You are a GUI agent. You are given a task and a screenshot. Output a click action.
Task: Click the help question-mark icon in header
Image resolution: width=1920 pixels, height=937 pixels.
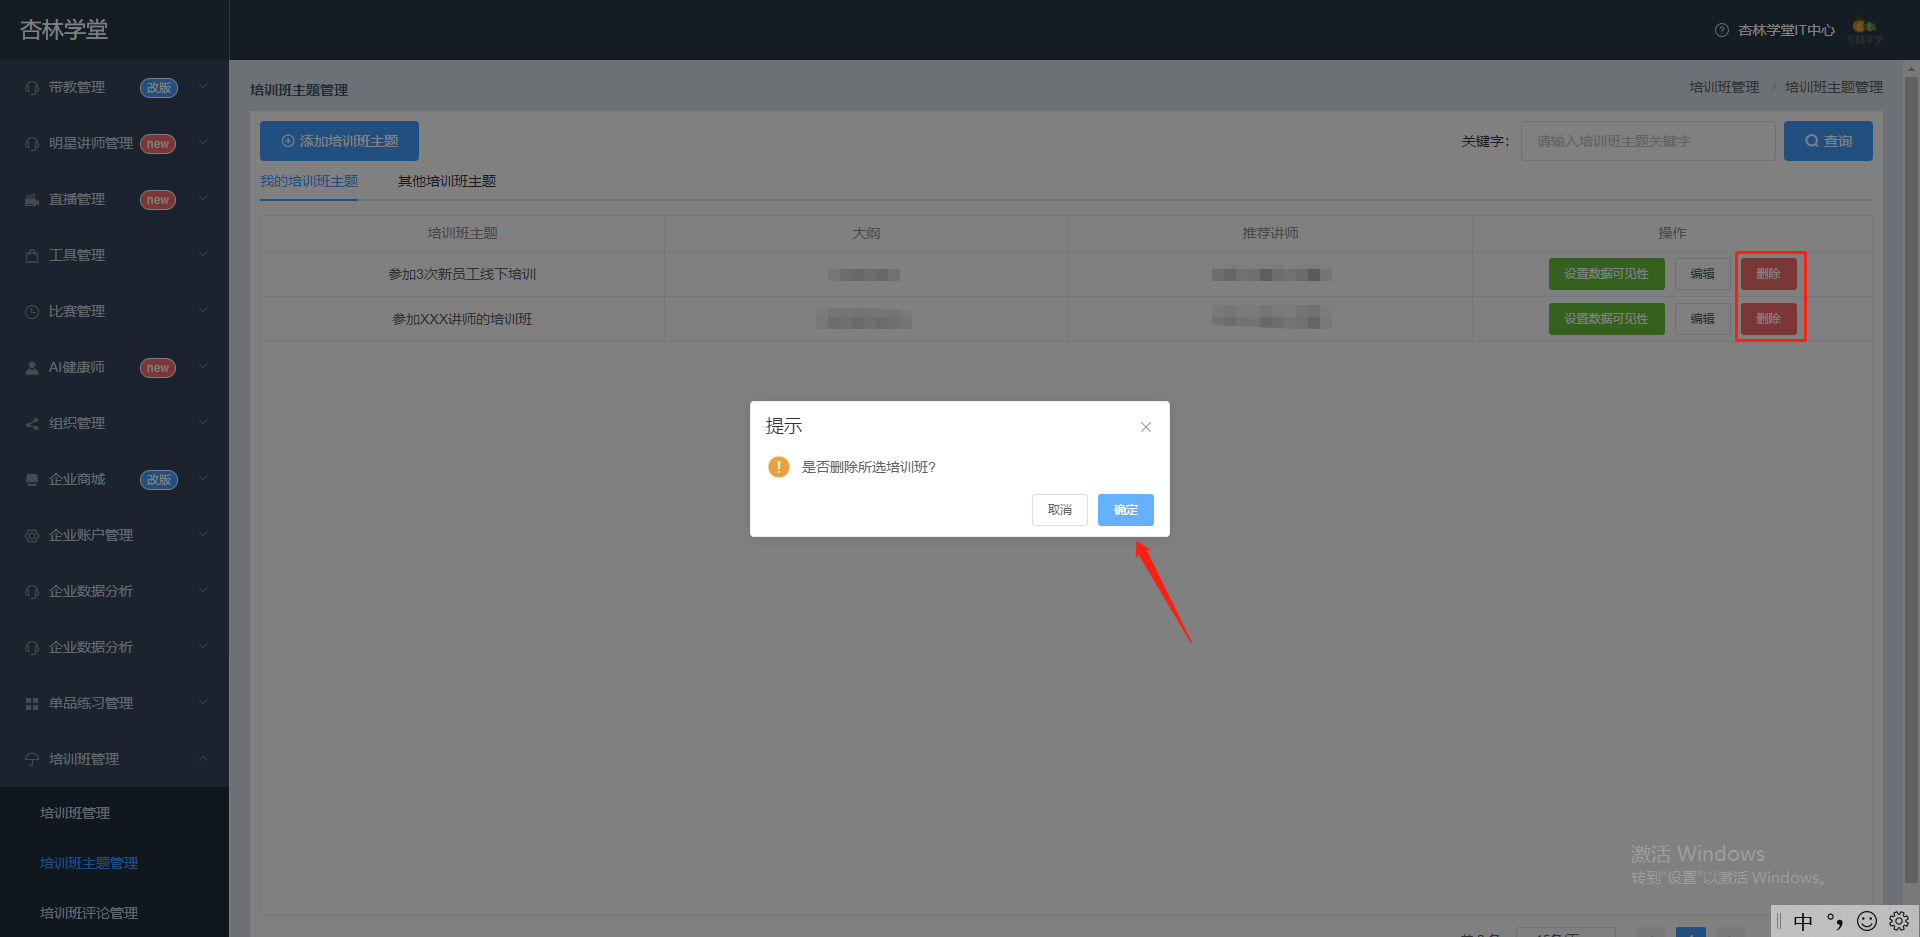click(1722, 30)
